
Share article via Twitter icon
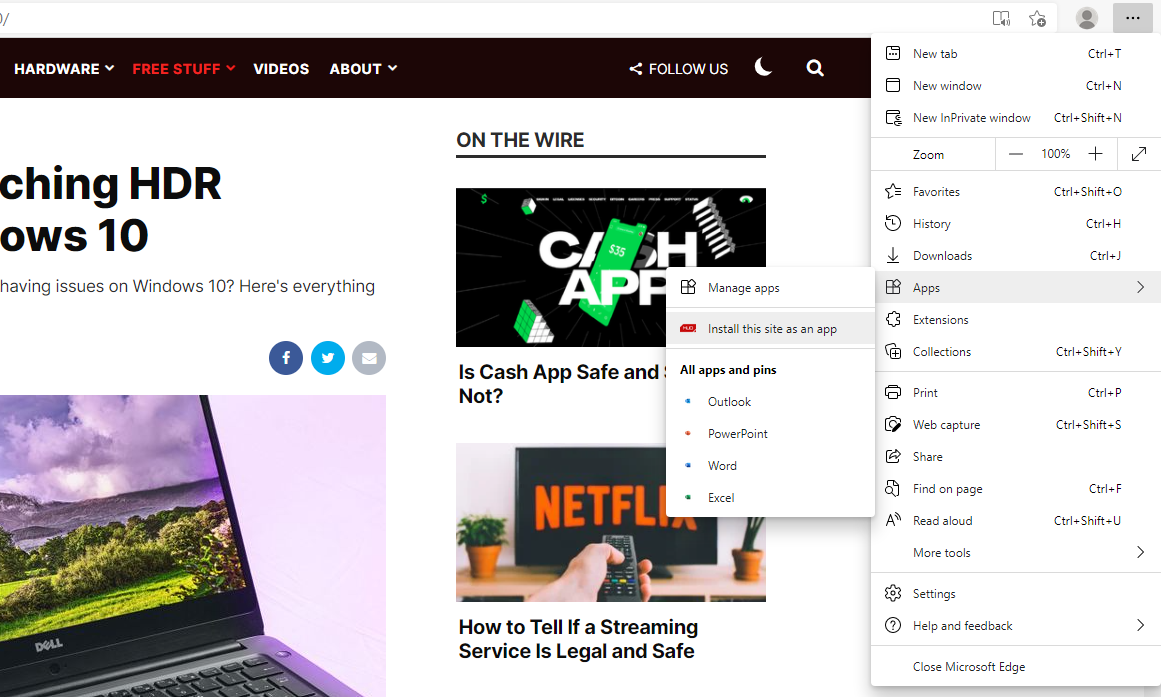coord(328,358)
